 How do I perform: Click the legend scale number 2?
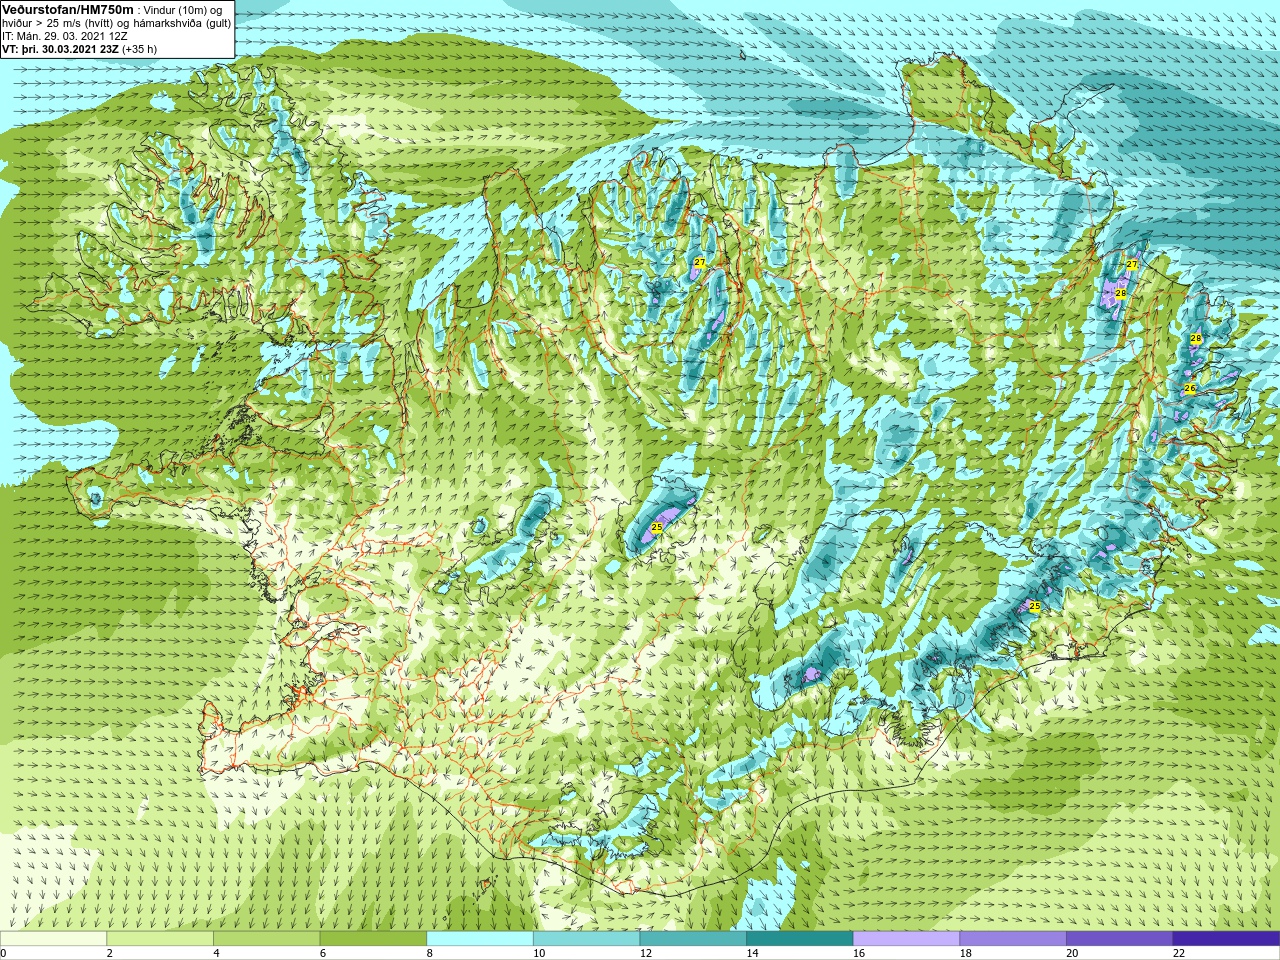tap(110, 953)
